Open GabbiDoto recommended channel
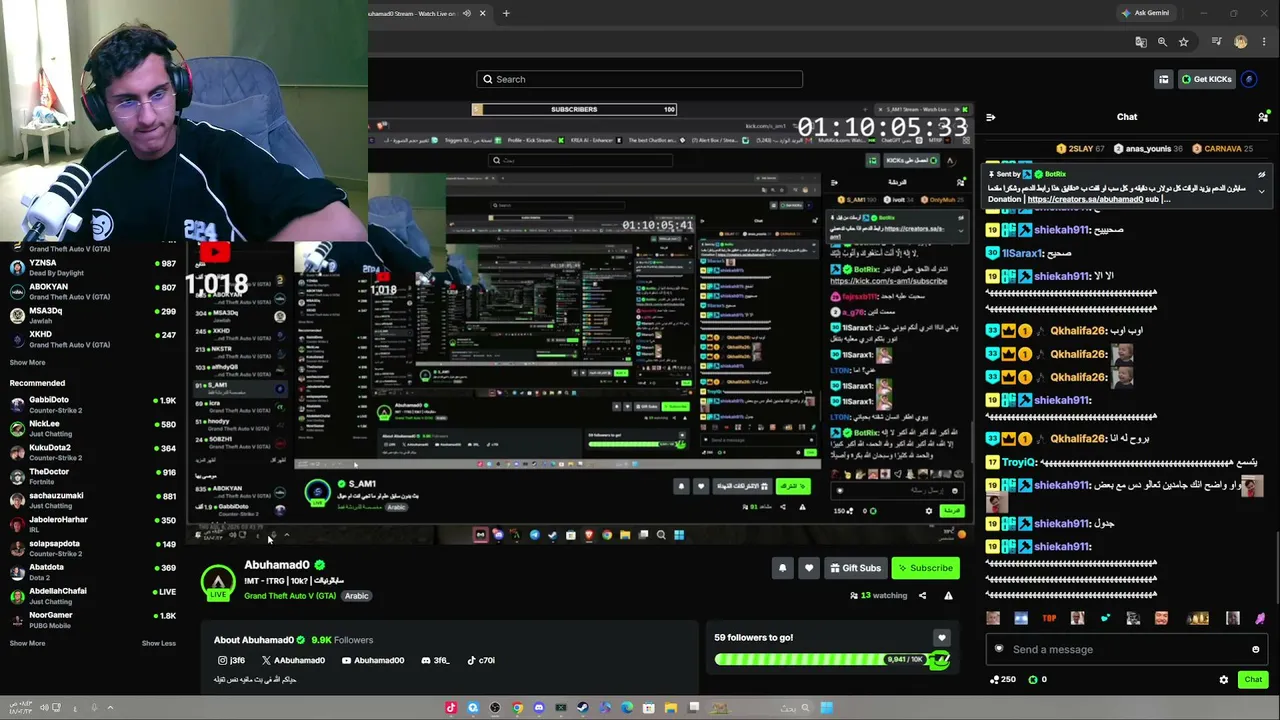 click(x=92, y=404)
